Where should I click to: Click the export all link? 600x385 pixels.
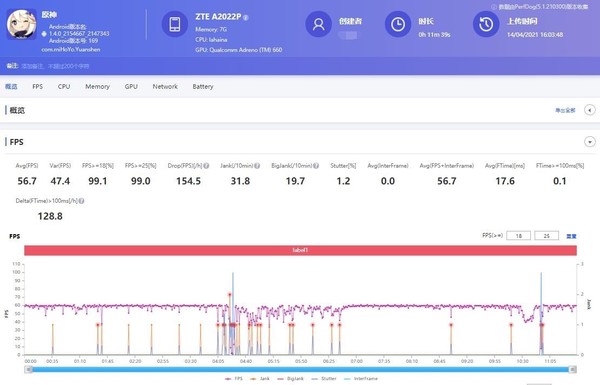[x=565, y=110]
